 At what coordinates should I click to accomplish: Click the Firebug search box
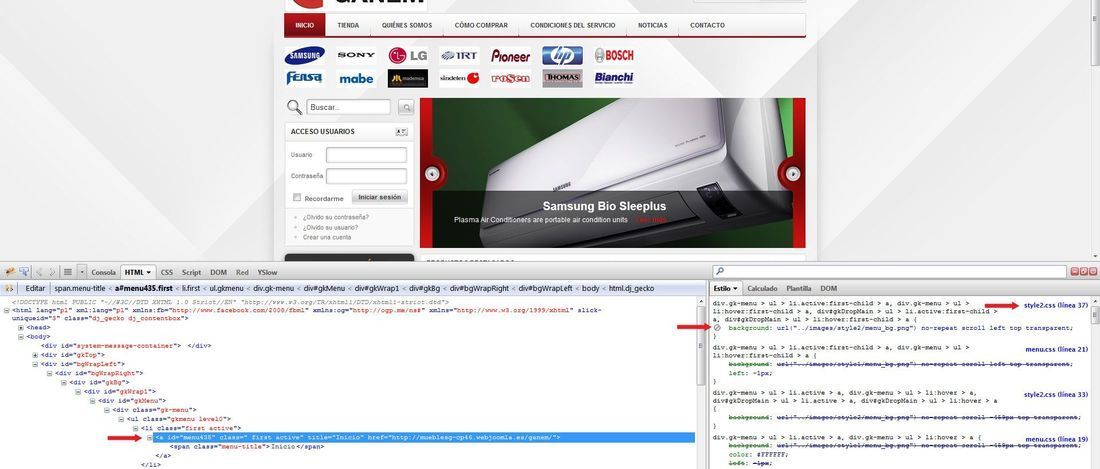click(890, 271)
